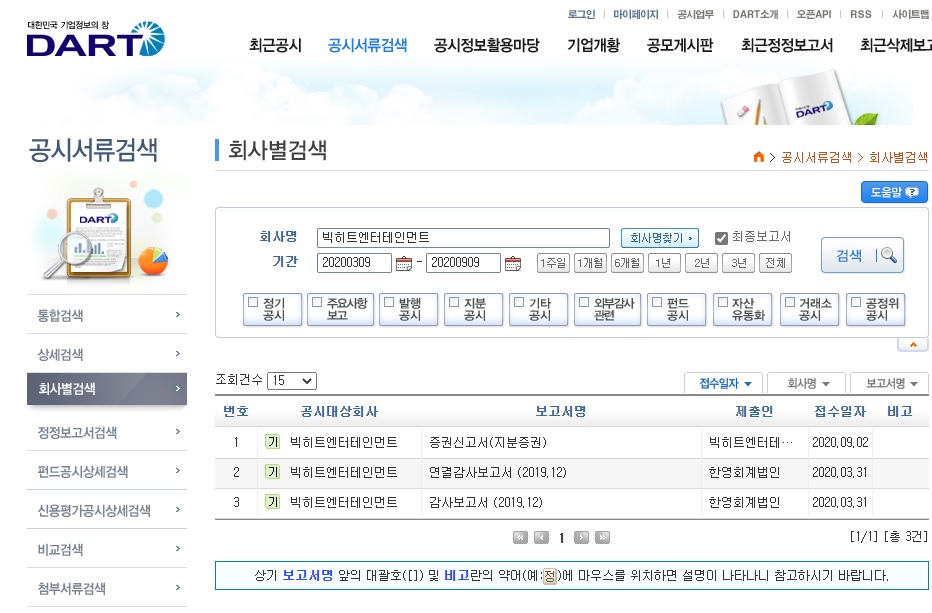
Task: Go to next results page
Action: (x=581, y=537)
